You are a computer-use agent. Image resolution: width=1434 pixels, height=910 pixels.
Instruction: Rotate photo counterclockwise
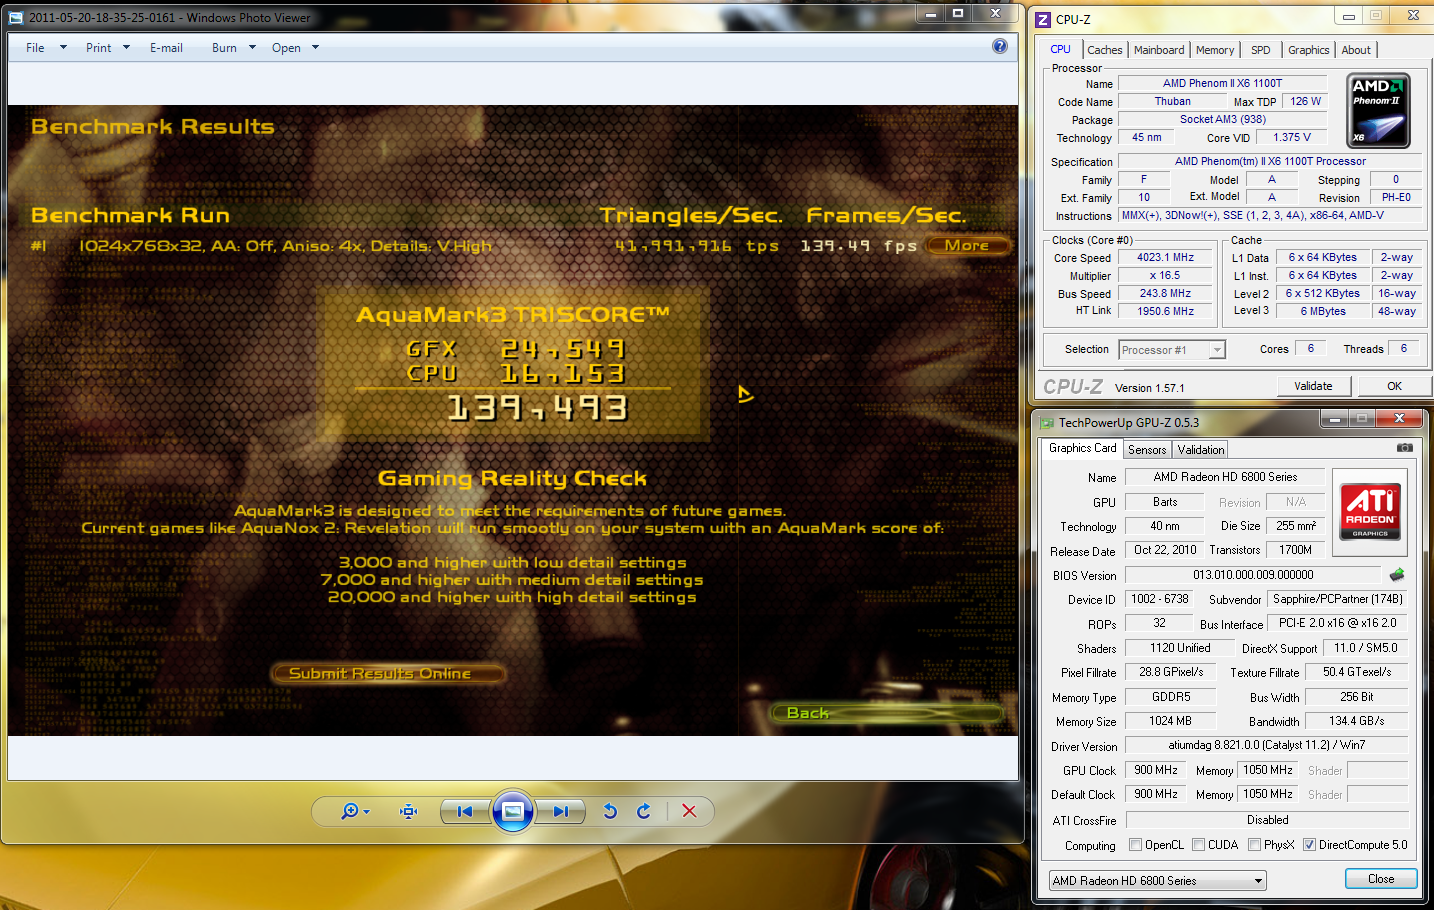click(x=610, y=811)
